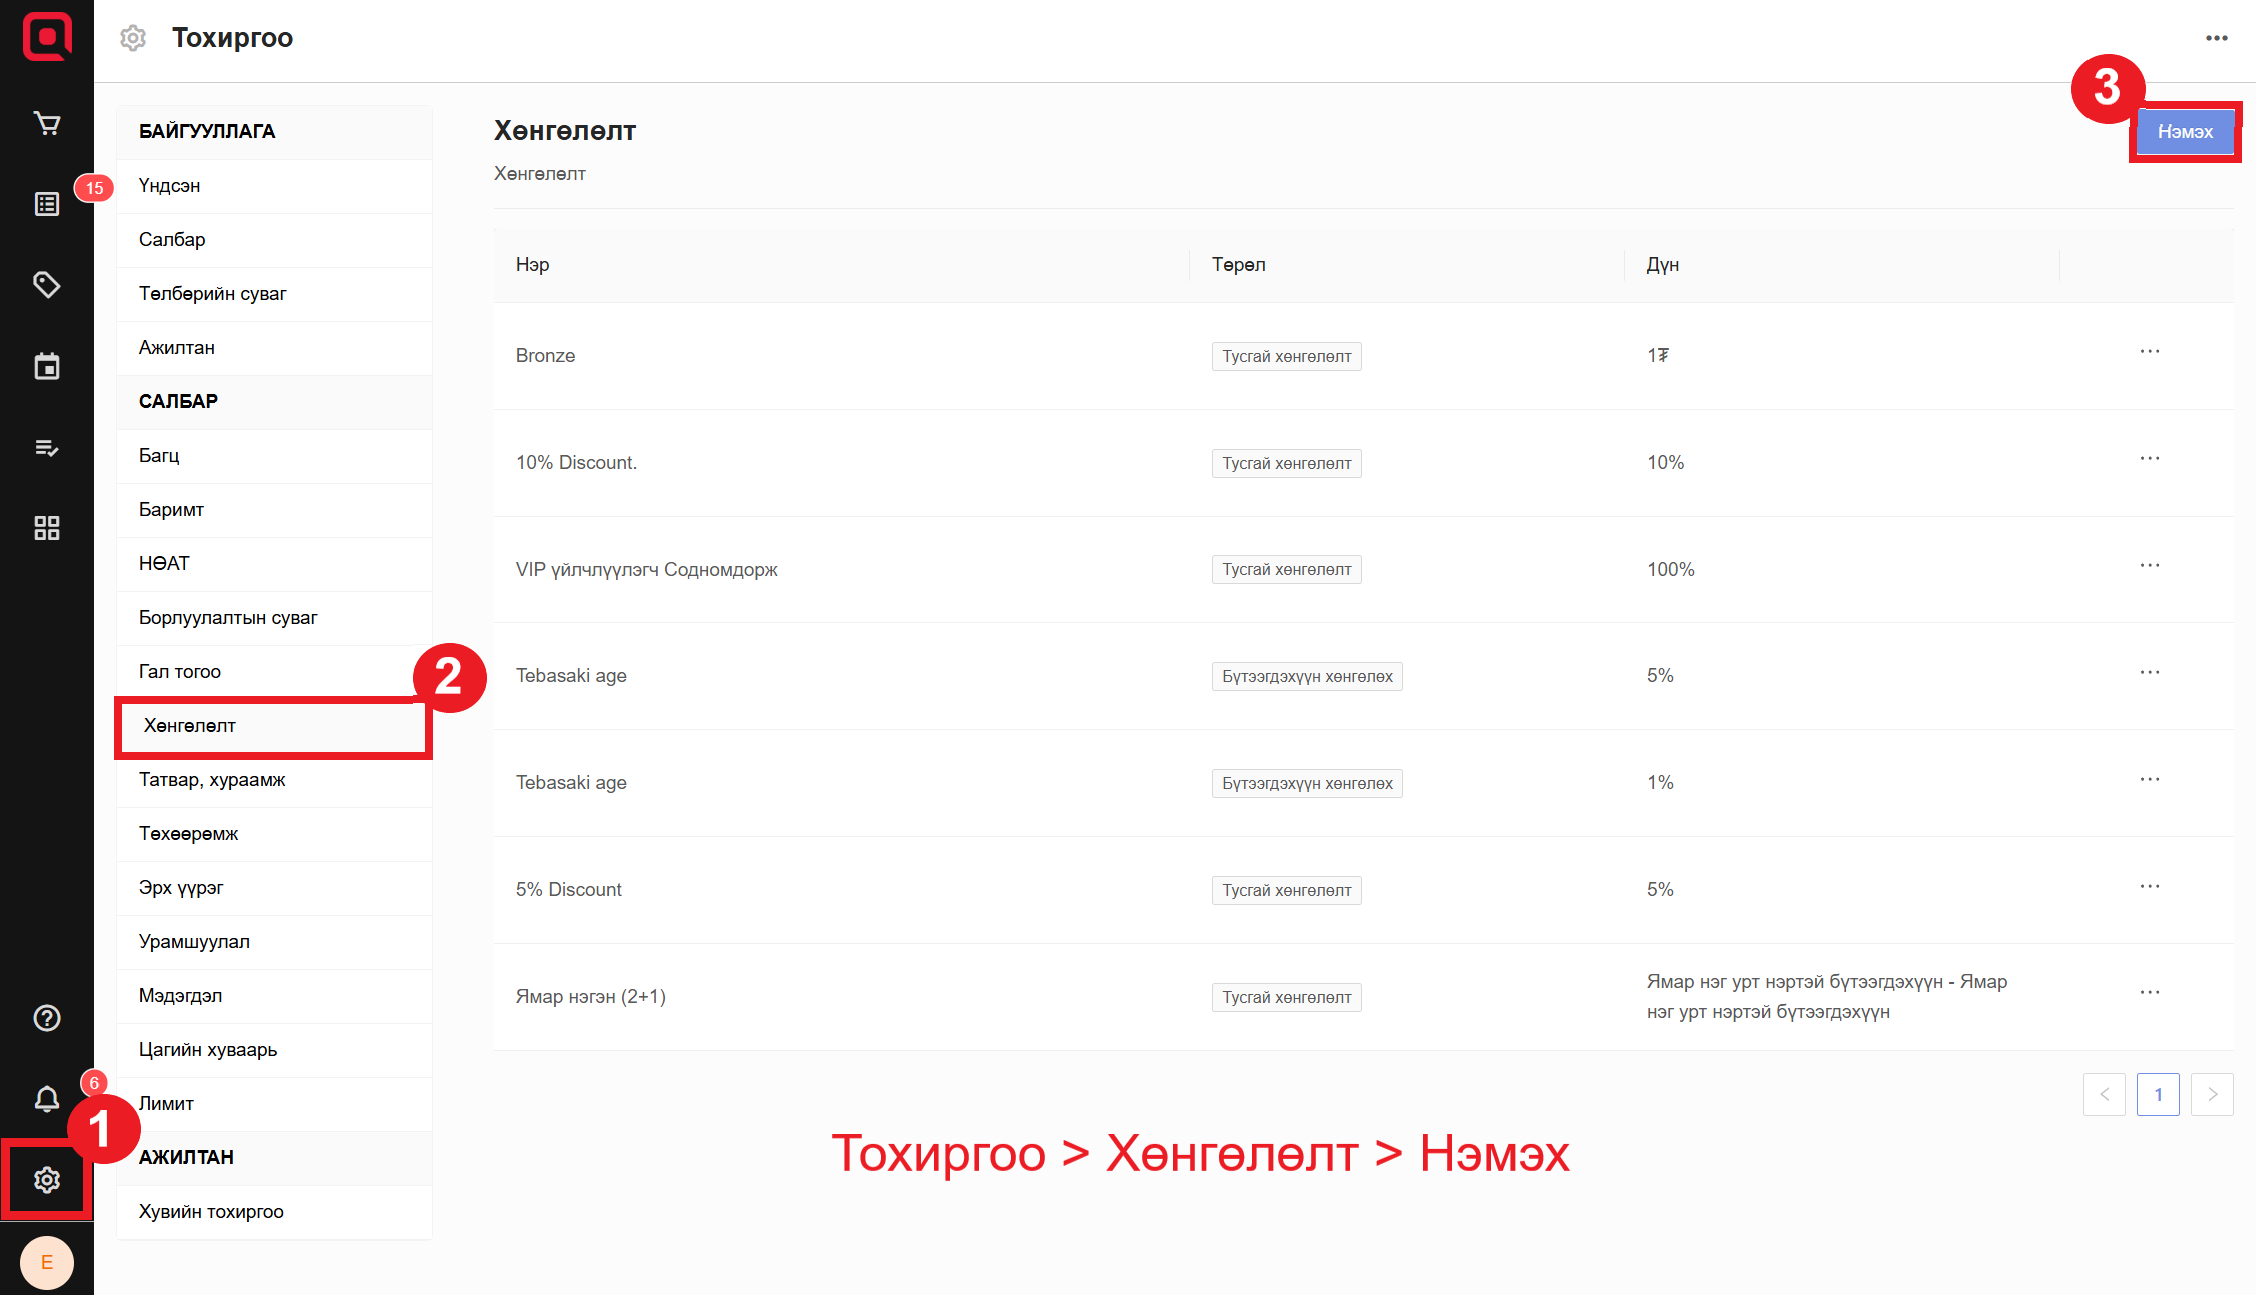Open the checklist icon in sidebar
Image resolution: width=2256 pixels, height=1295 pixels.
pos(47,447)
